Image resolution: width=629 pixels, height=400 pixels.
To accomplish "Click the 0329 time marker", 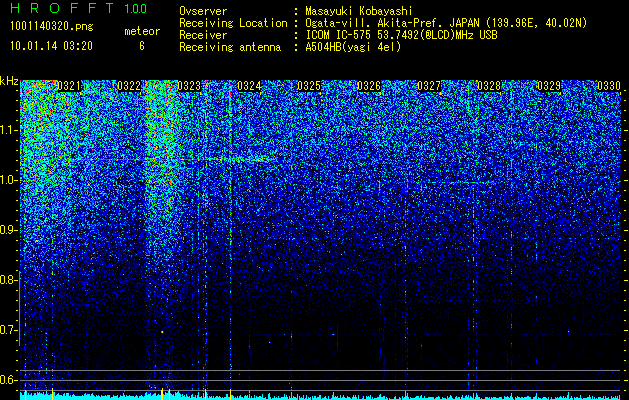I will pos(549,86).
